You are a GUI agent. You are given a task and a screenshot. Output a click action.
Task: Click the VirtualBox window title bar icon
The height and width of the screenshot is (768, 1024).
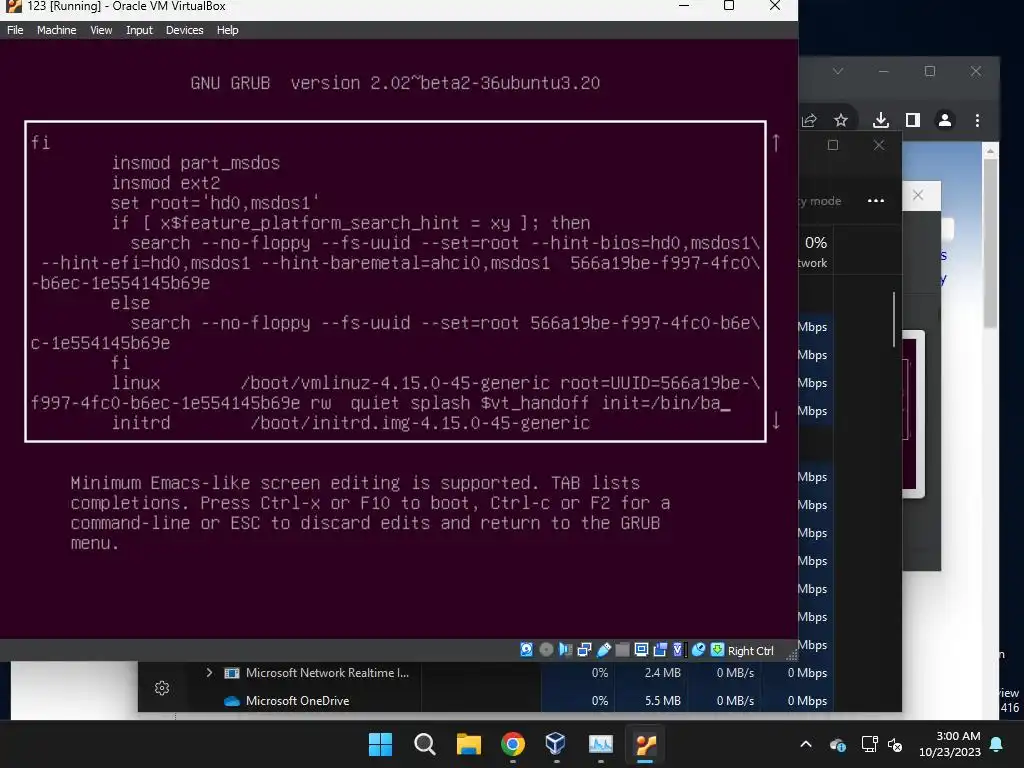click(13, 6)
